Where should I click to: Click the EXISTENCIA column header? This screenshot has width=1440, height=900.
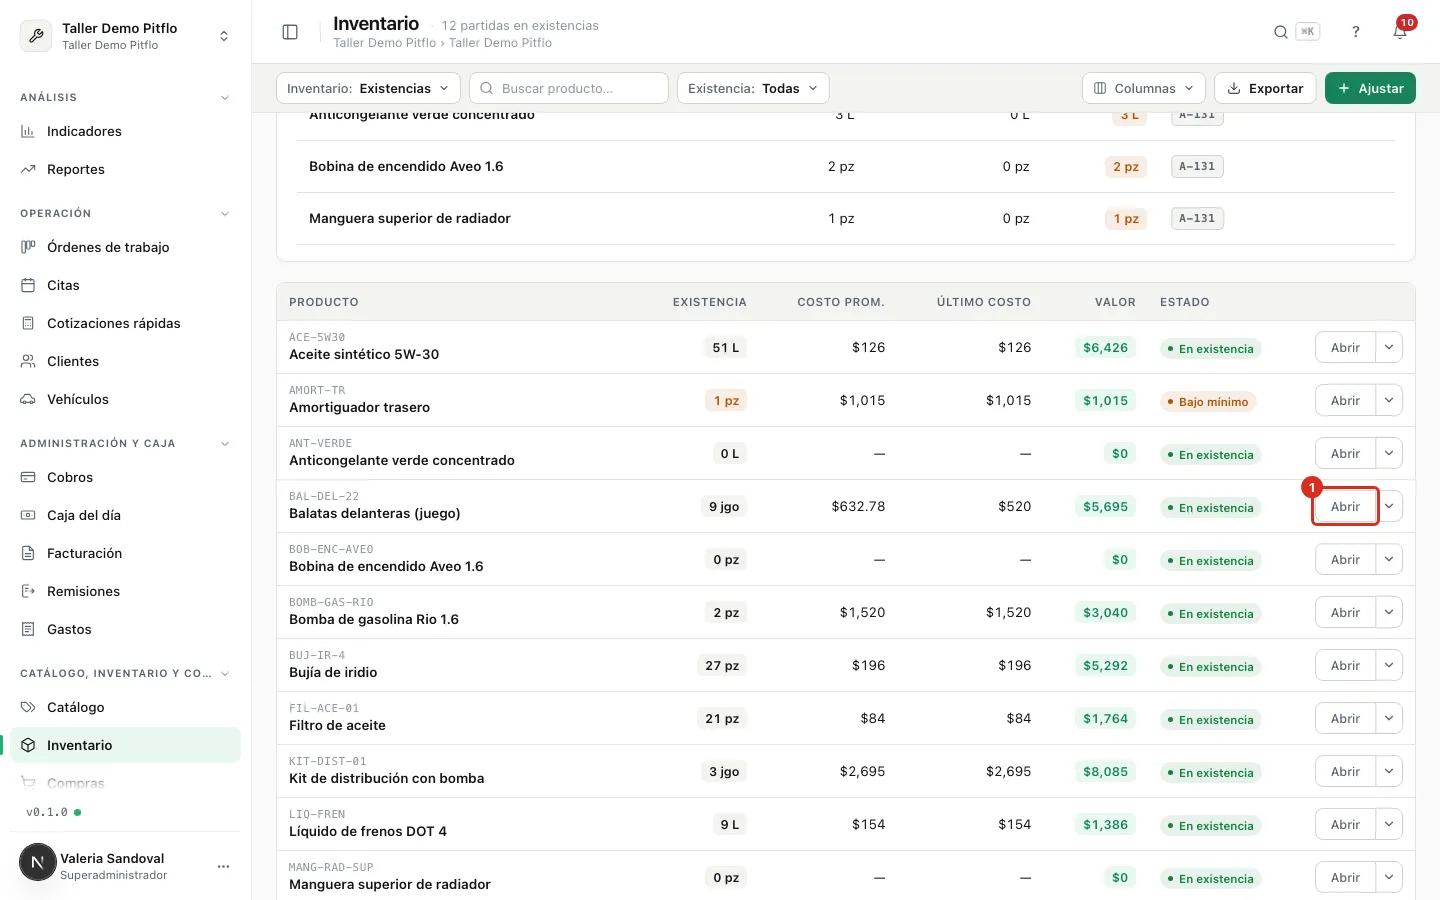[709, 302]
